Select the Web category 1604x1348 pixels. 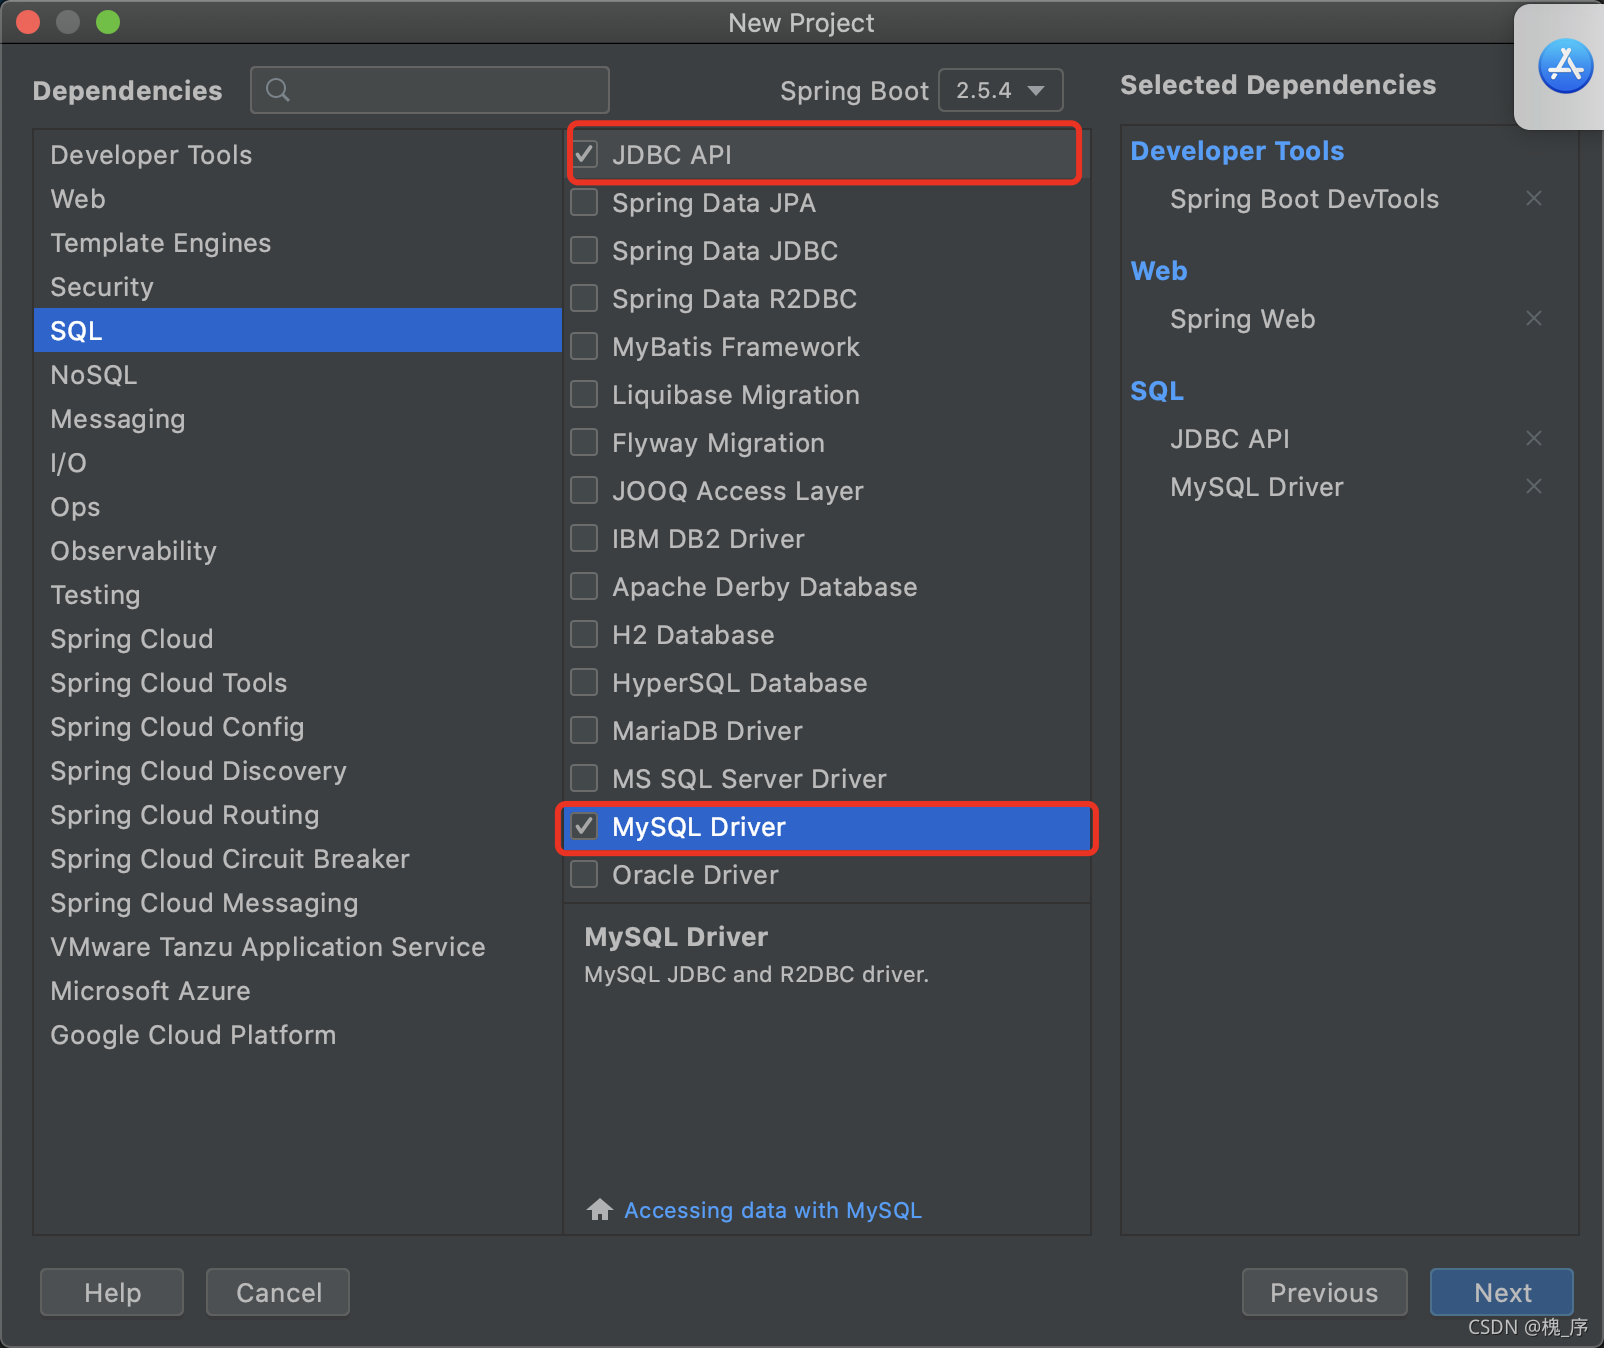298,199
